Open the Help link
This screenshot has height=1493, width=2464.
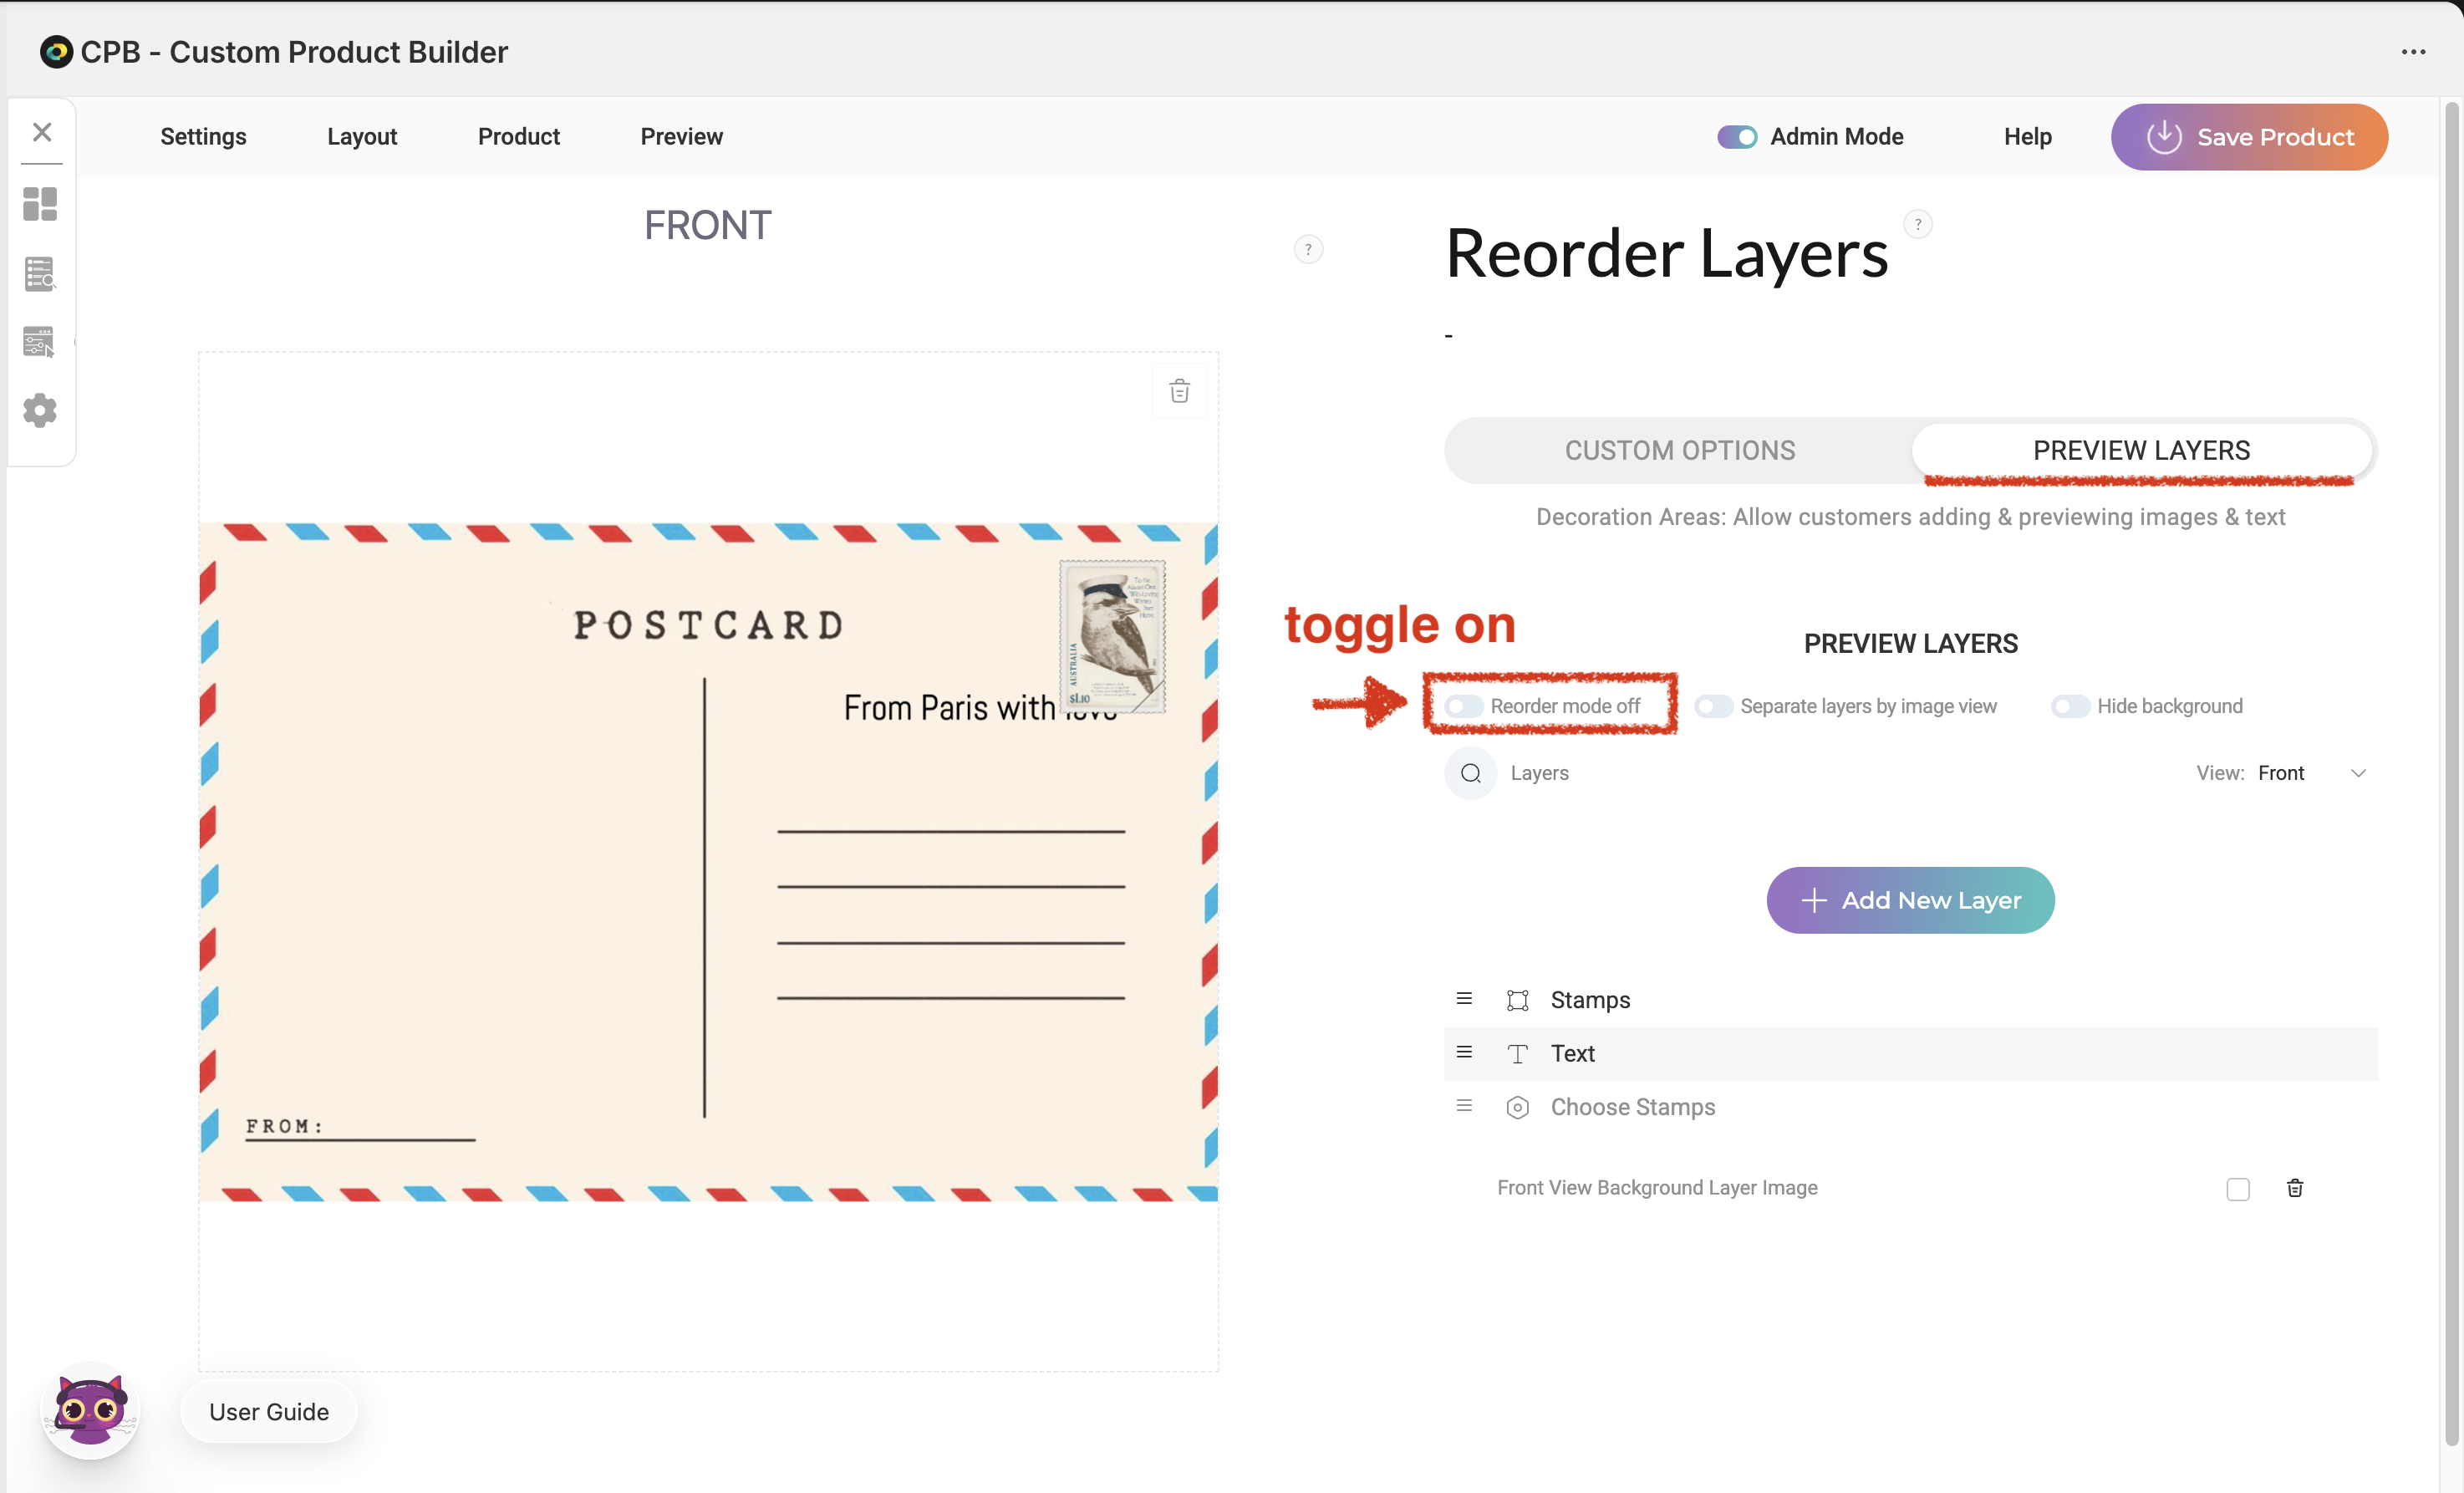2027,137
